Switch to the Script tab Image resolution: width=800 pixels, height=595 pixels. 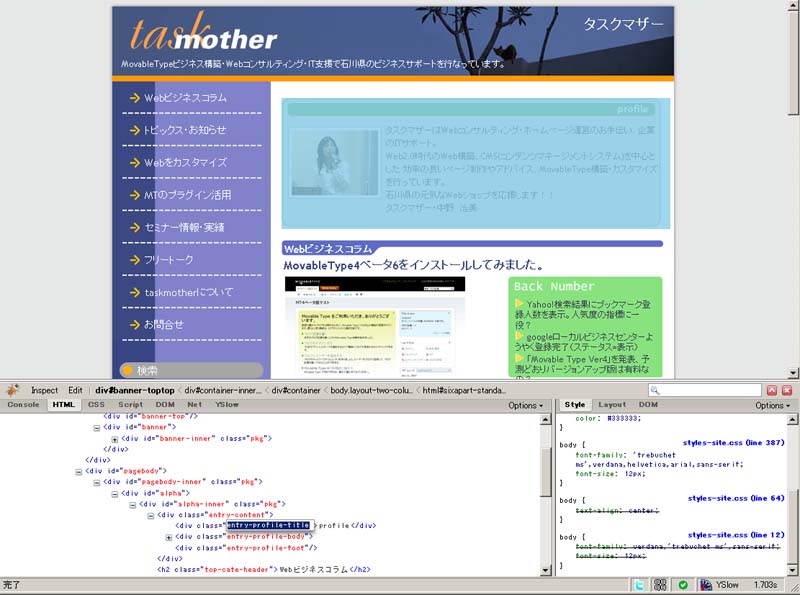click(130, 405)
